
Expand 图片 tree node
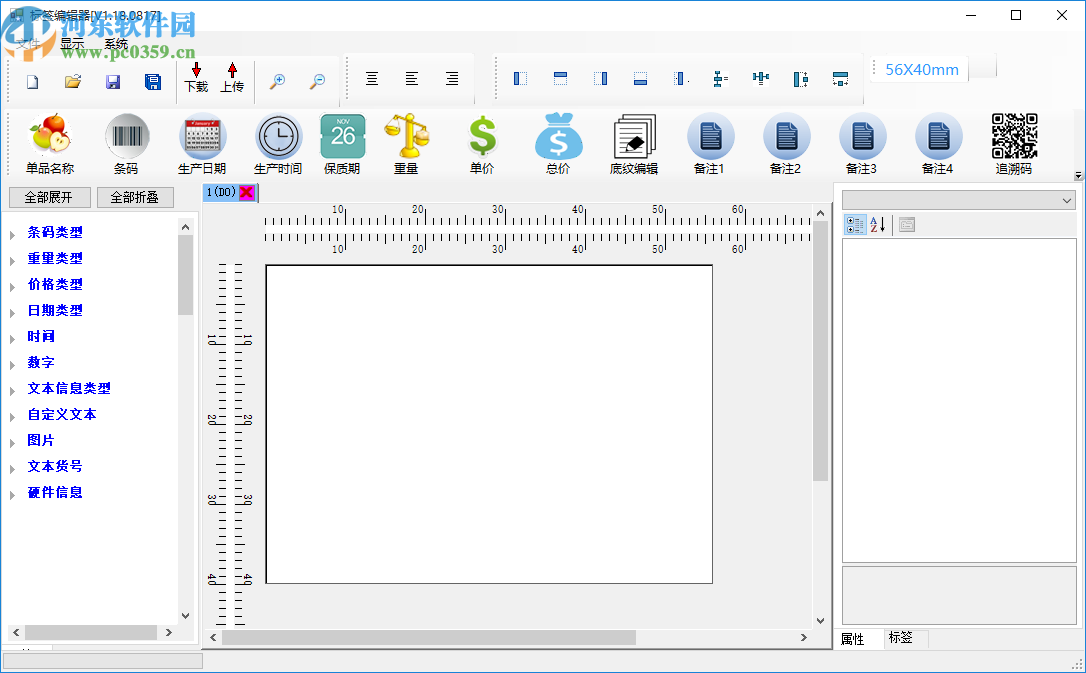tap(12, 443)
